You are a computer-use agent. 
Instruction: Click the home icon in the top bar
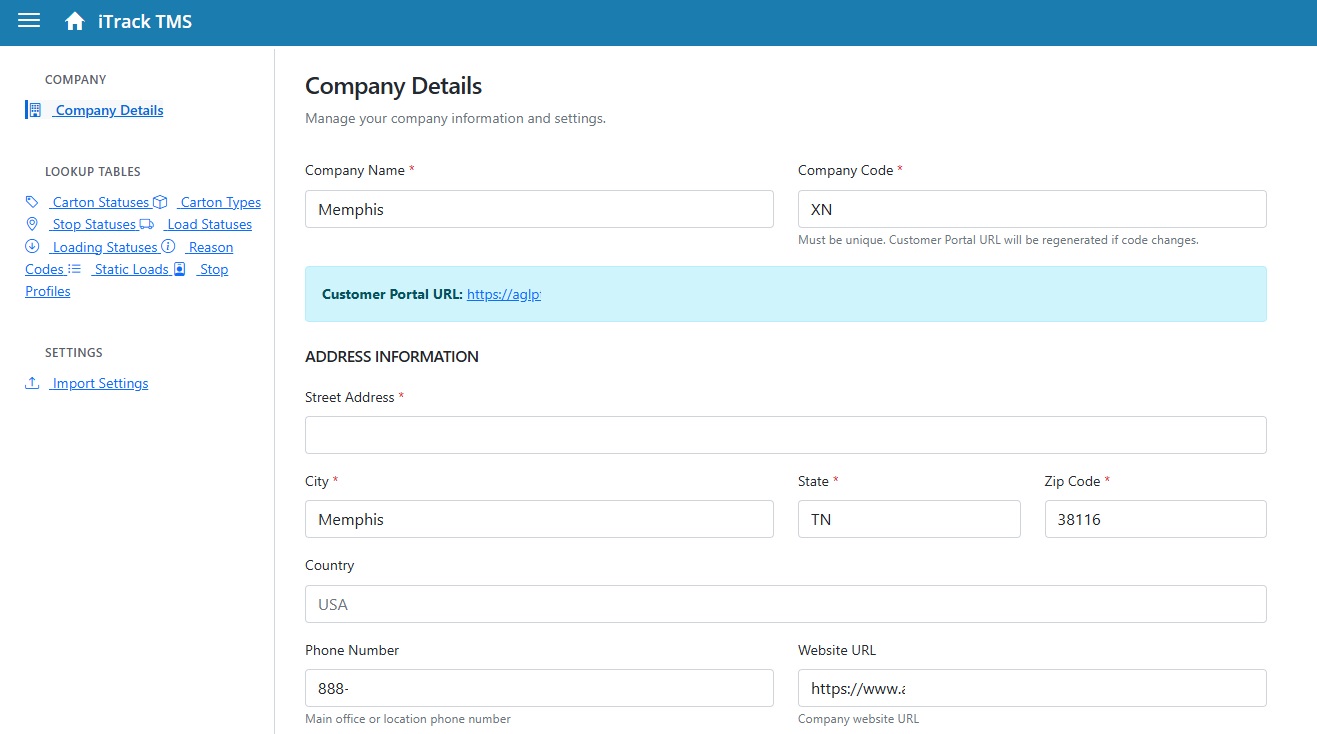point(73,20)
